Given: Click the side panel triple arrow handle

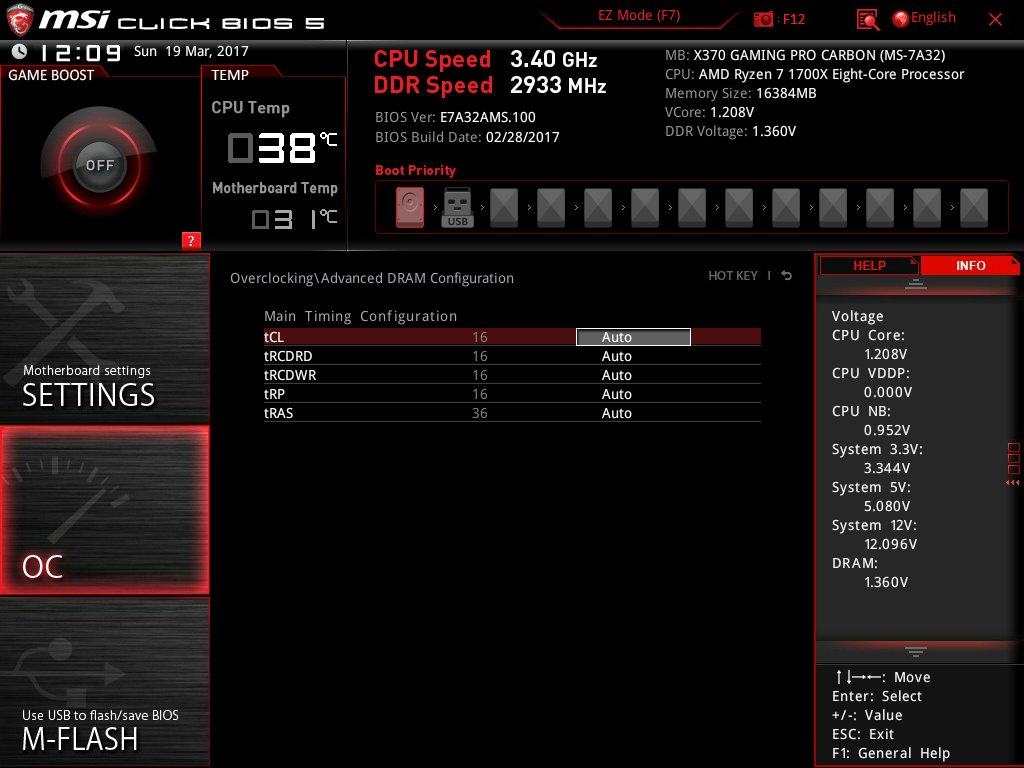Looking at the screenshot, I should point(1012,483).
